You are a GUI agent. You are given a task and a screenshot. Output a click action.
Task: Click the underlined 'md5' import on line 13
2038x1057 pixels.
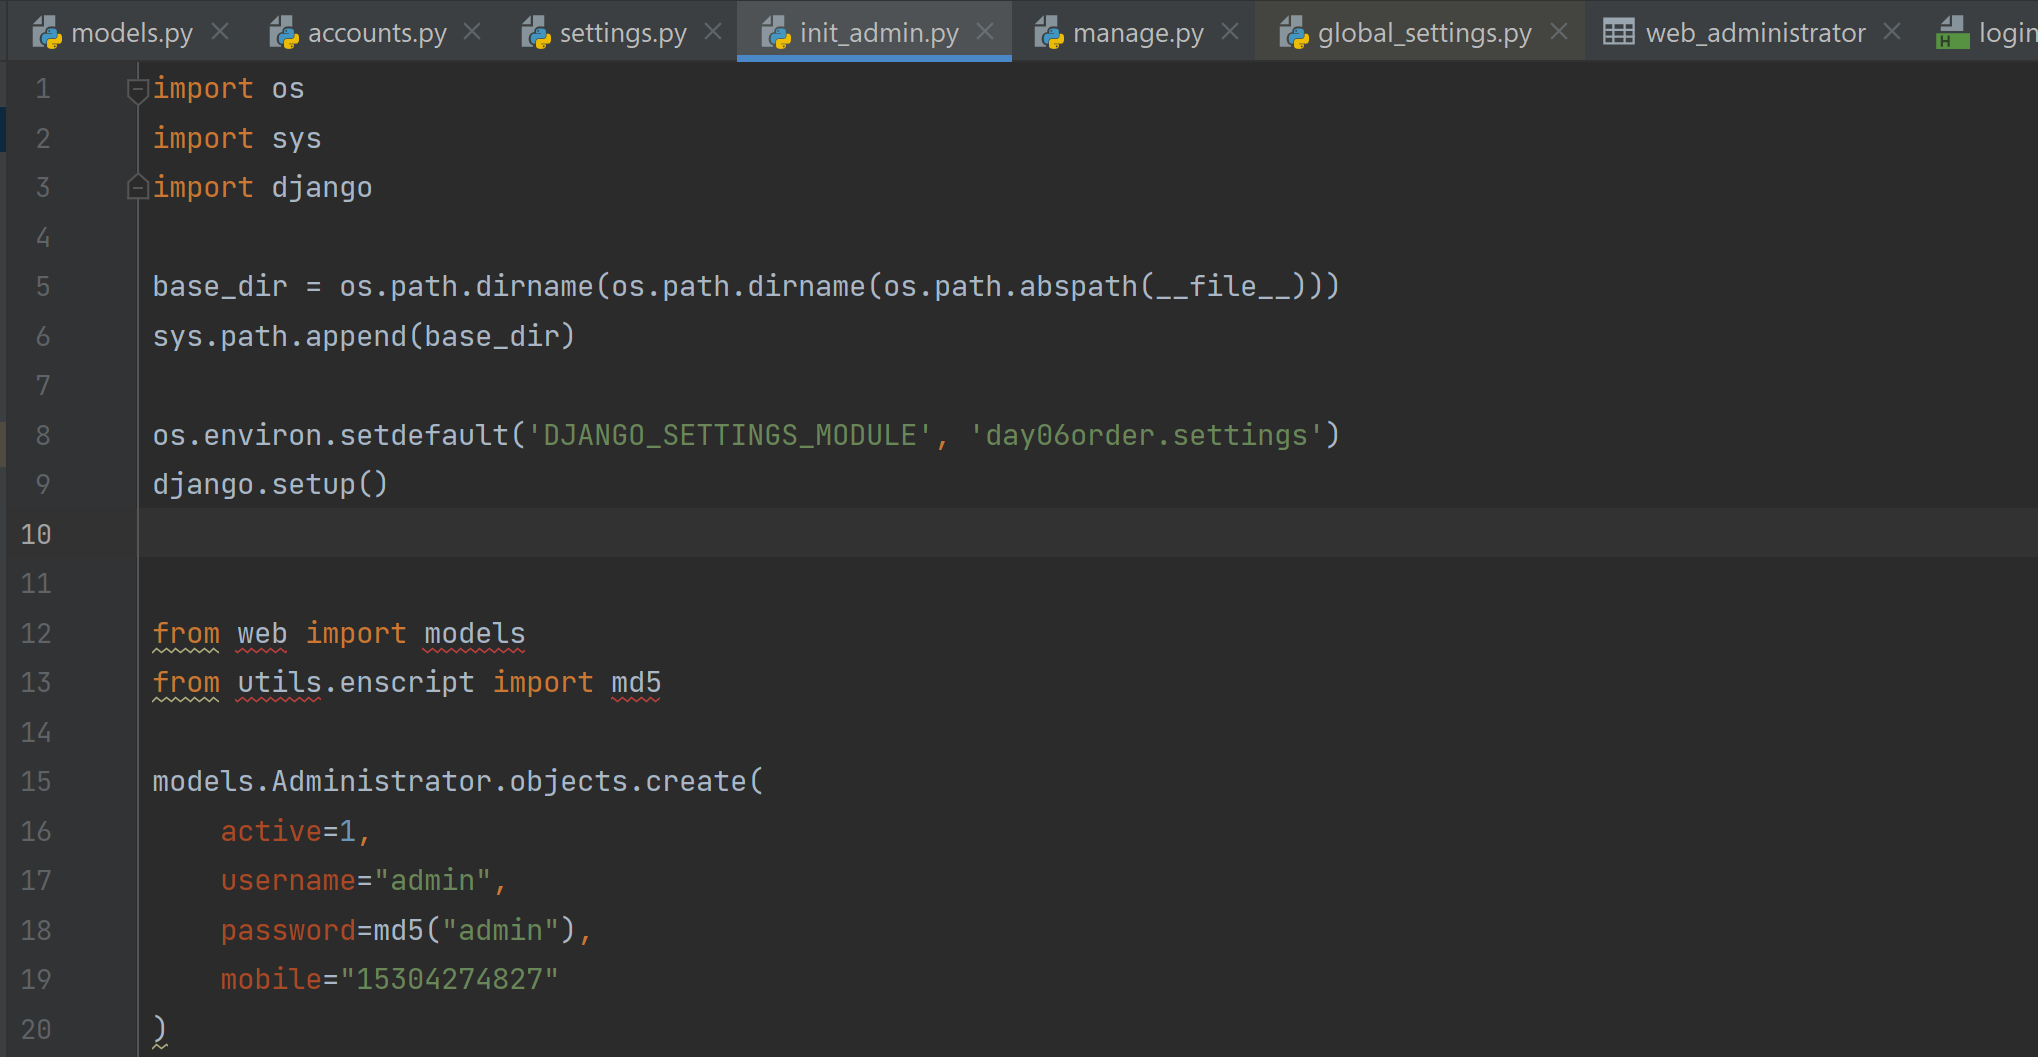point(636,682)
